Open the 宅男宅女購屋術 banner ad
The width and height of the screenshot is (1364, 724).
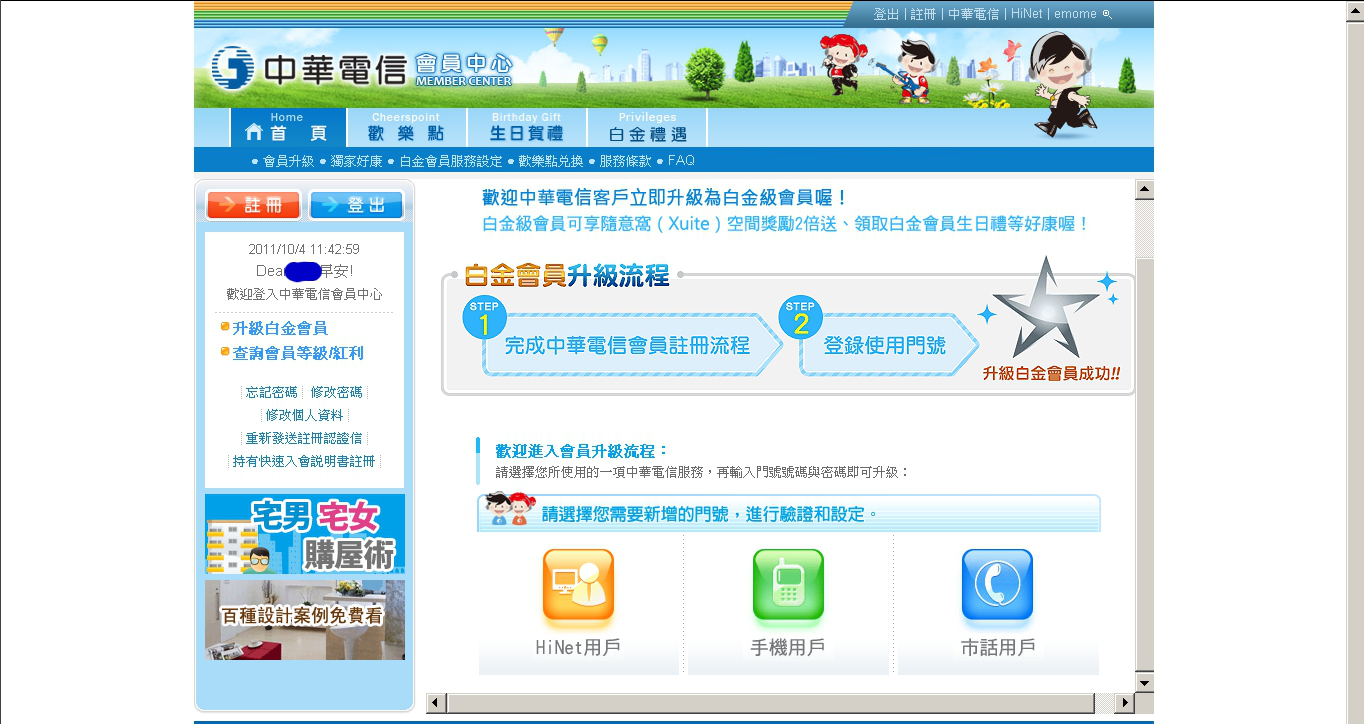(x=305, y=534)
